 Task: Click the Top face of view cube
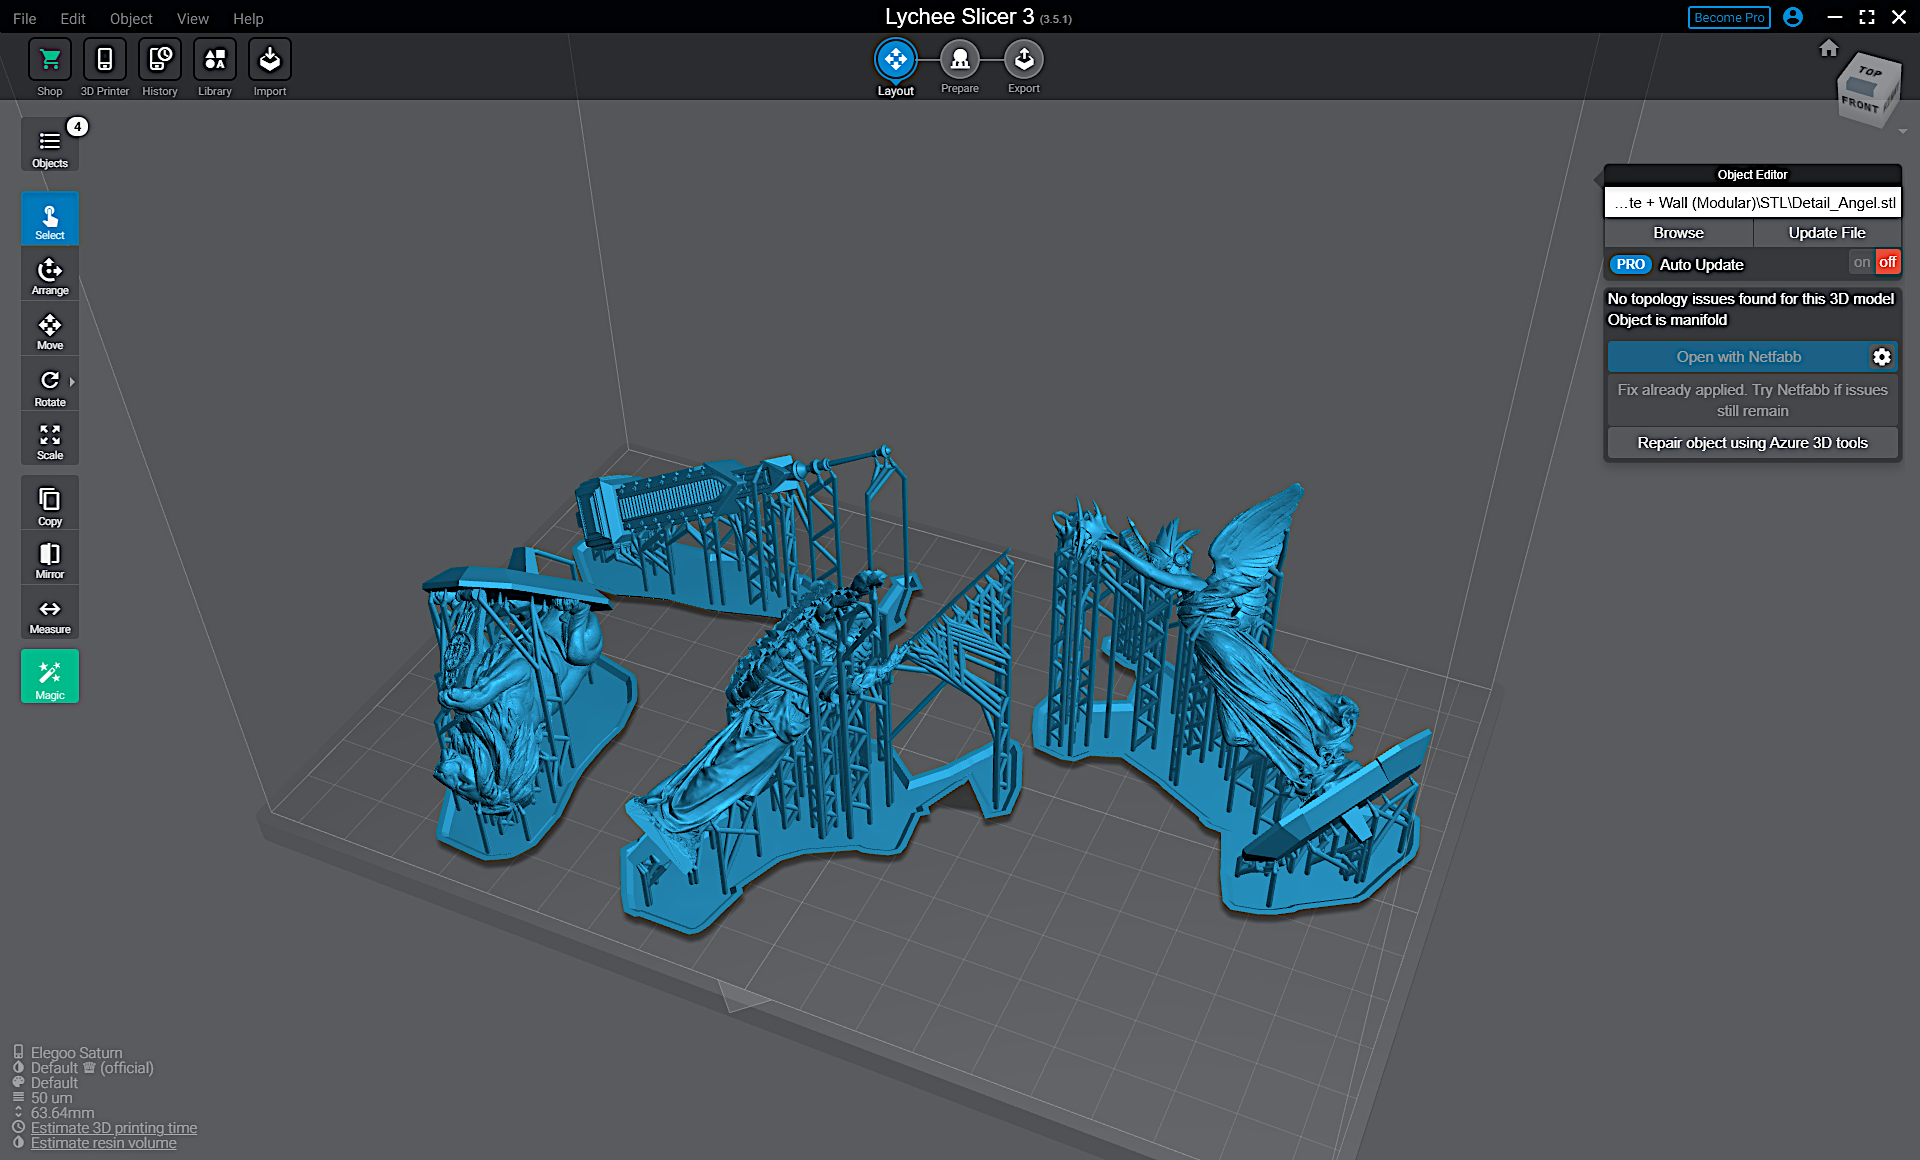click(1869, 72)
